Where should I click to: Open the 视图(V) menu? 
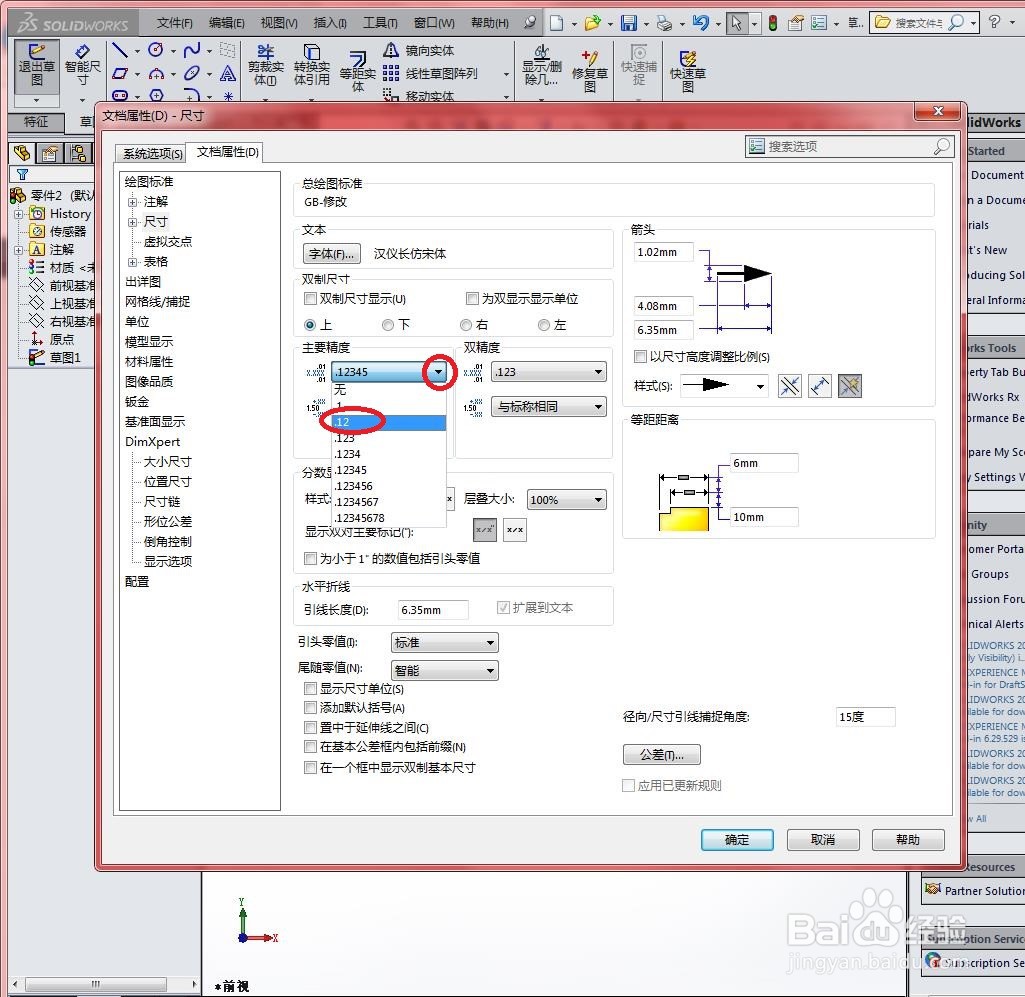[x=279, y=24]
